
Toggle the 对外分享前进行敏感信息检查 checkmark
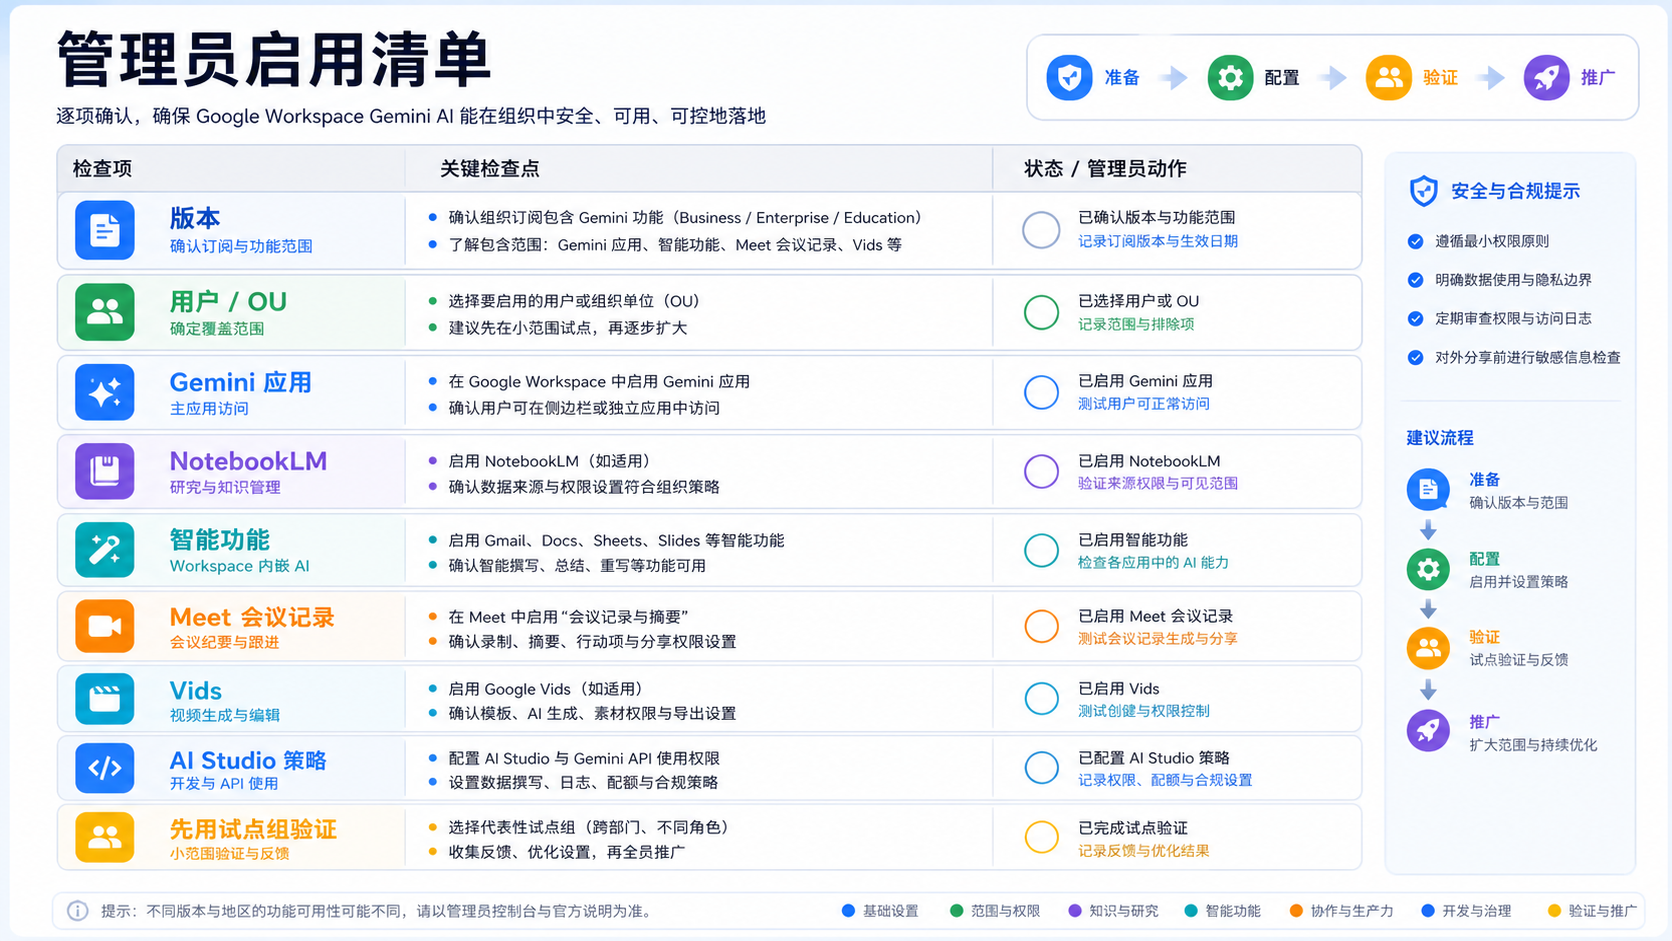(1415, 358)
